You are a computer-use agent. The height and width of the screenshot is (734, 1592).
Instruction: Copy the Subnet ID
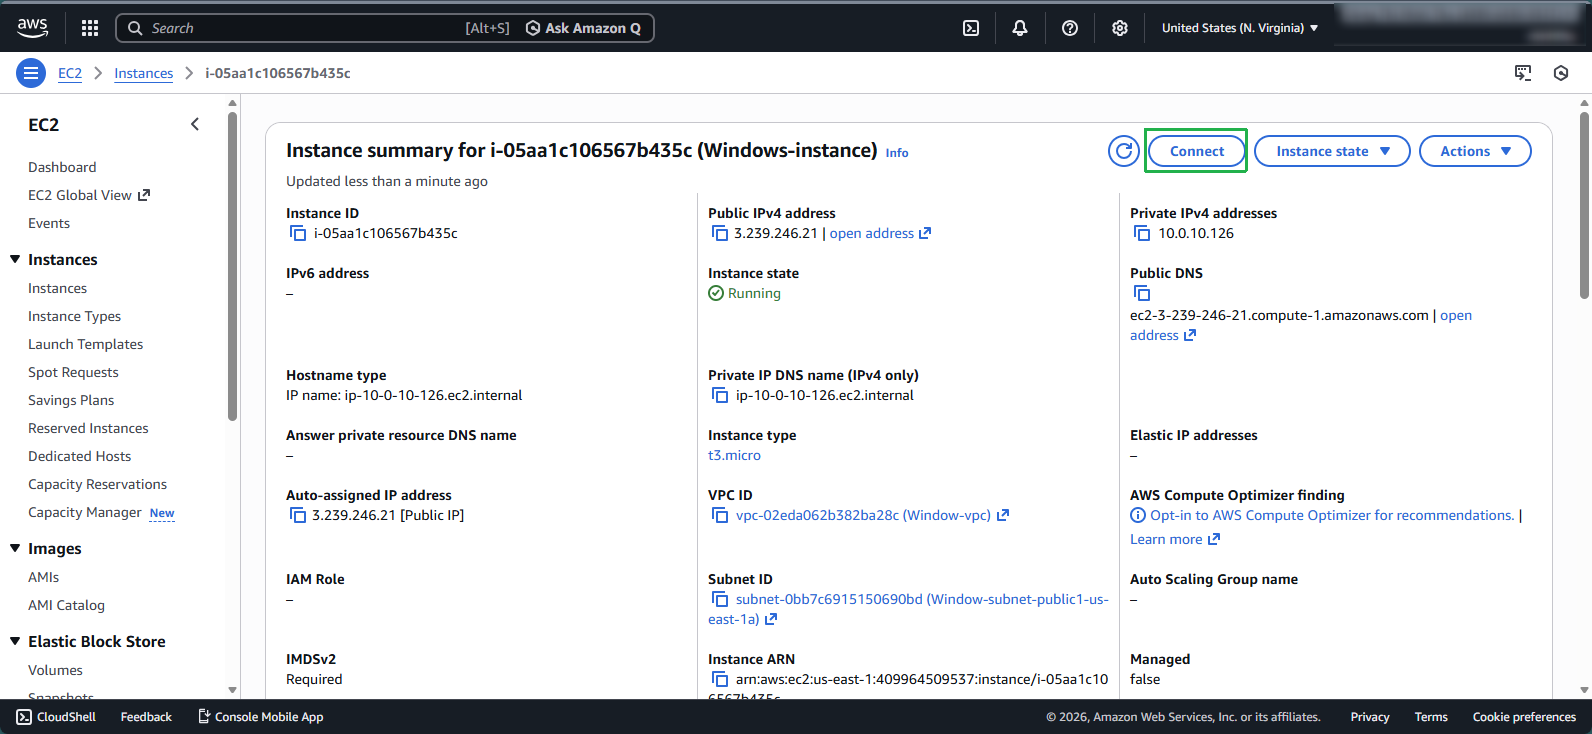[x=720, y=599]
